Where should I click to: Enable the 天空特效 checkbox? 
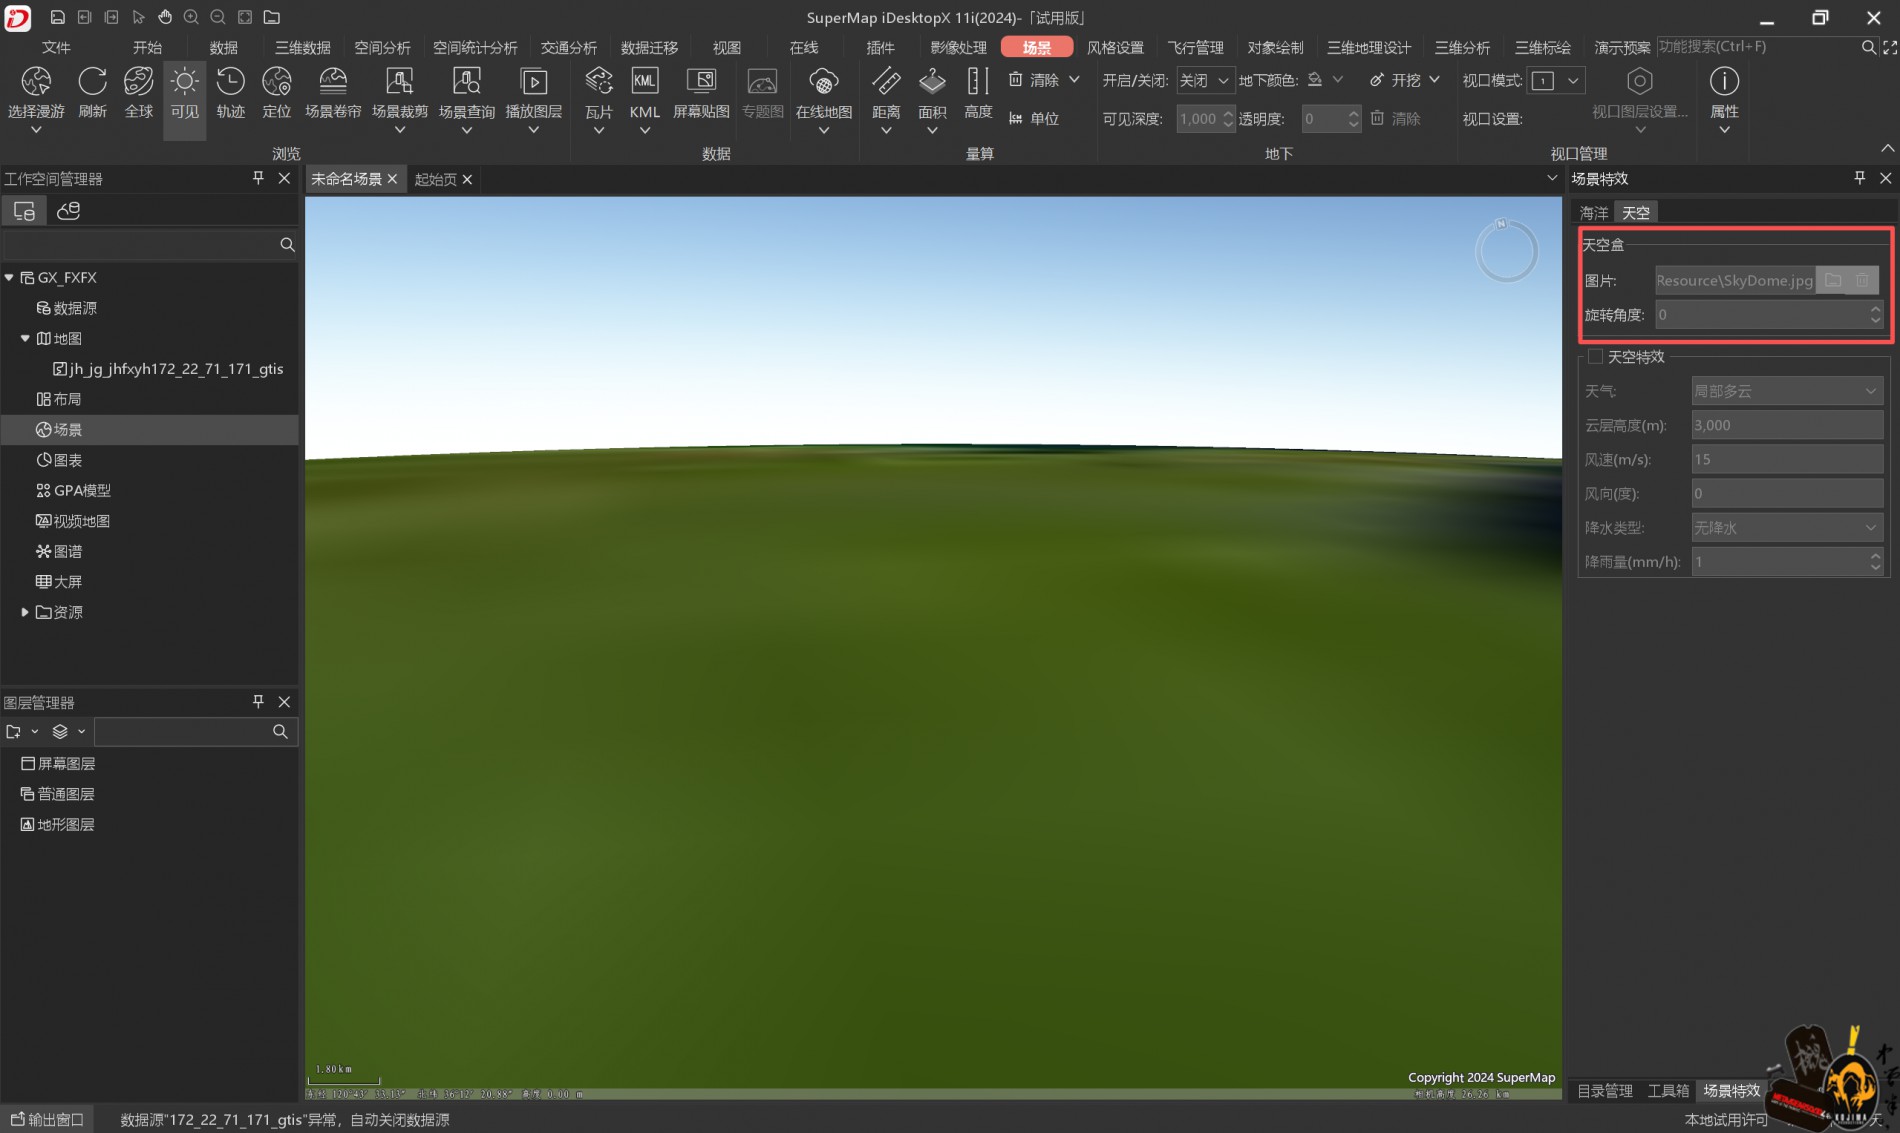(1596, 357)
